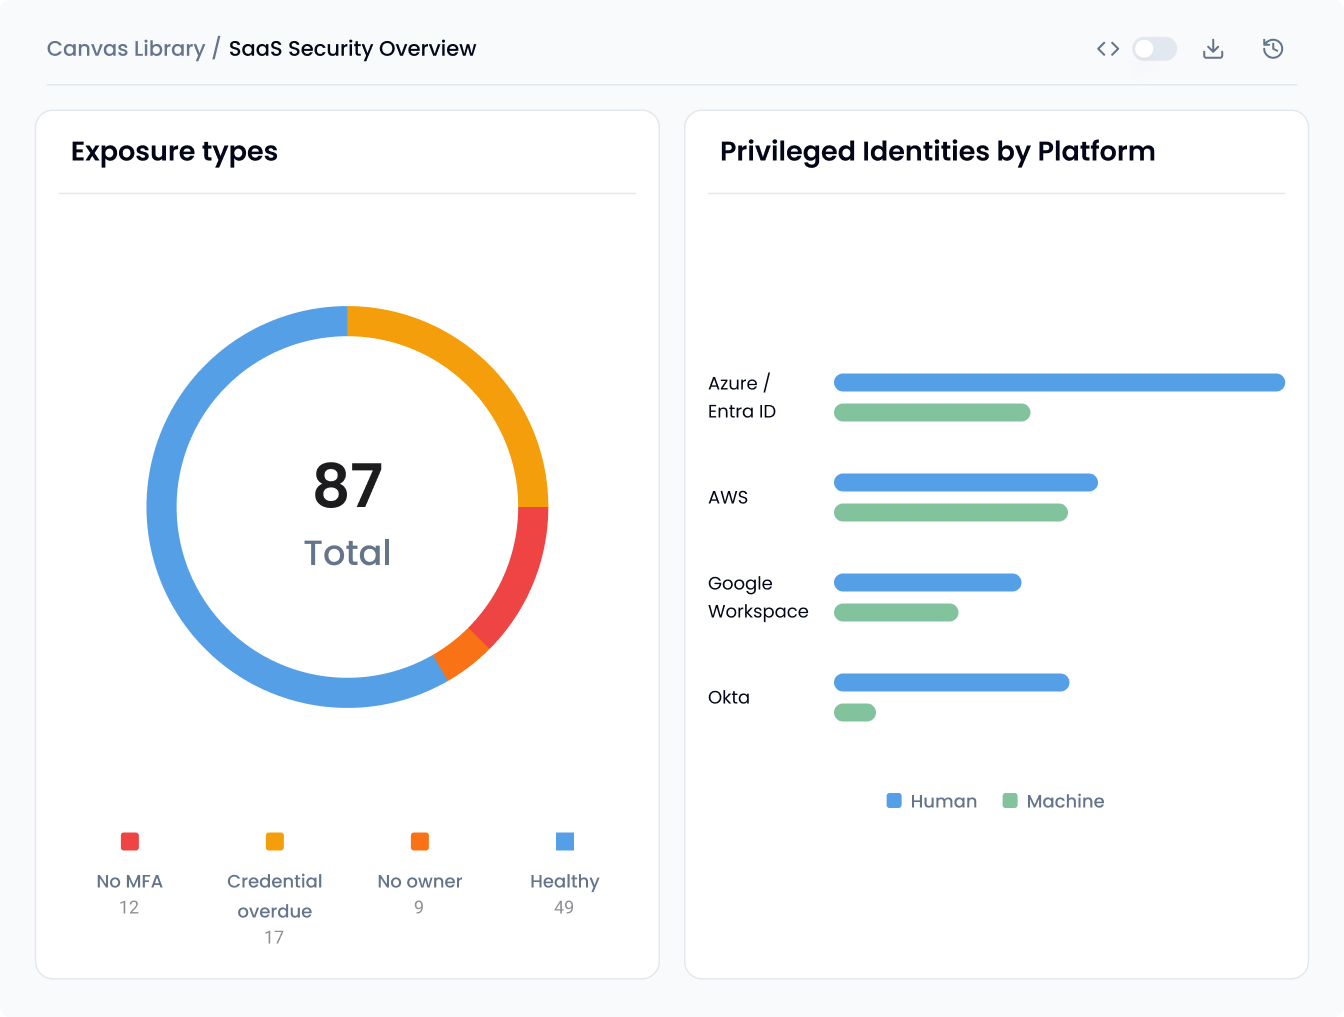Toggle the Credential overdue legend swatch
The height and width of the screenshot is (1017, 1344).
pyautogui.click(x=275, y=841)
